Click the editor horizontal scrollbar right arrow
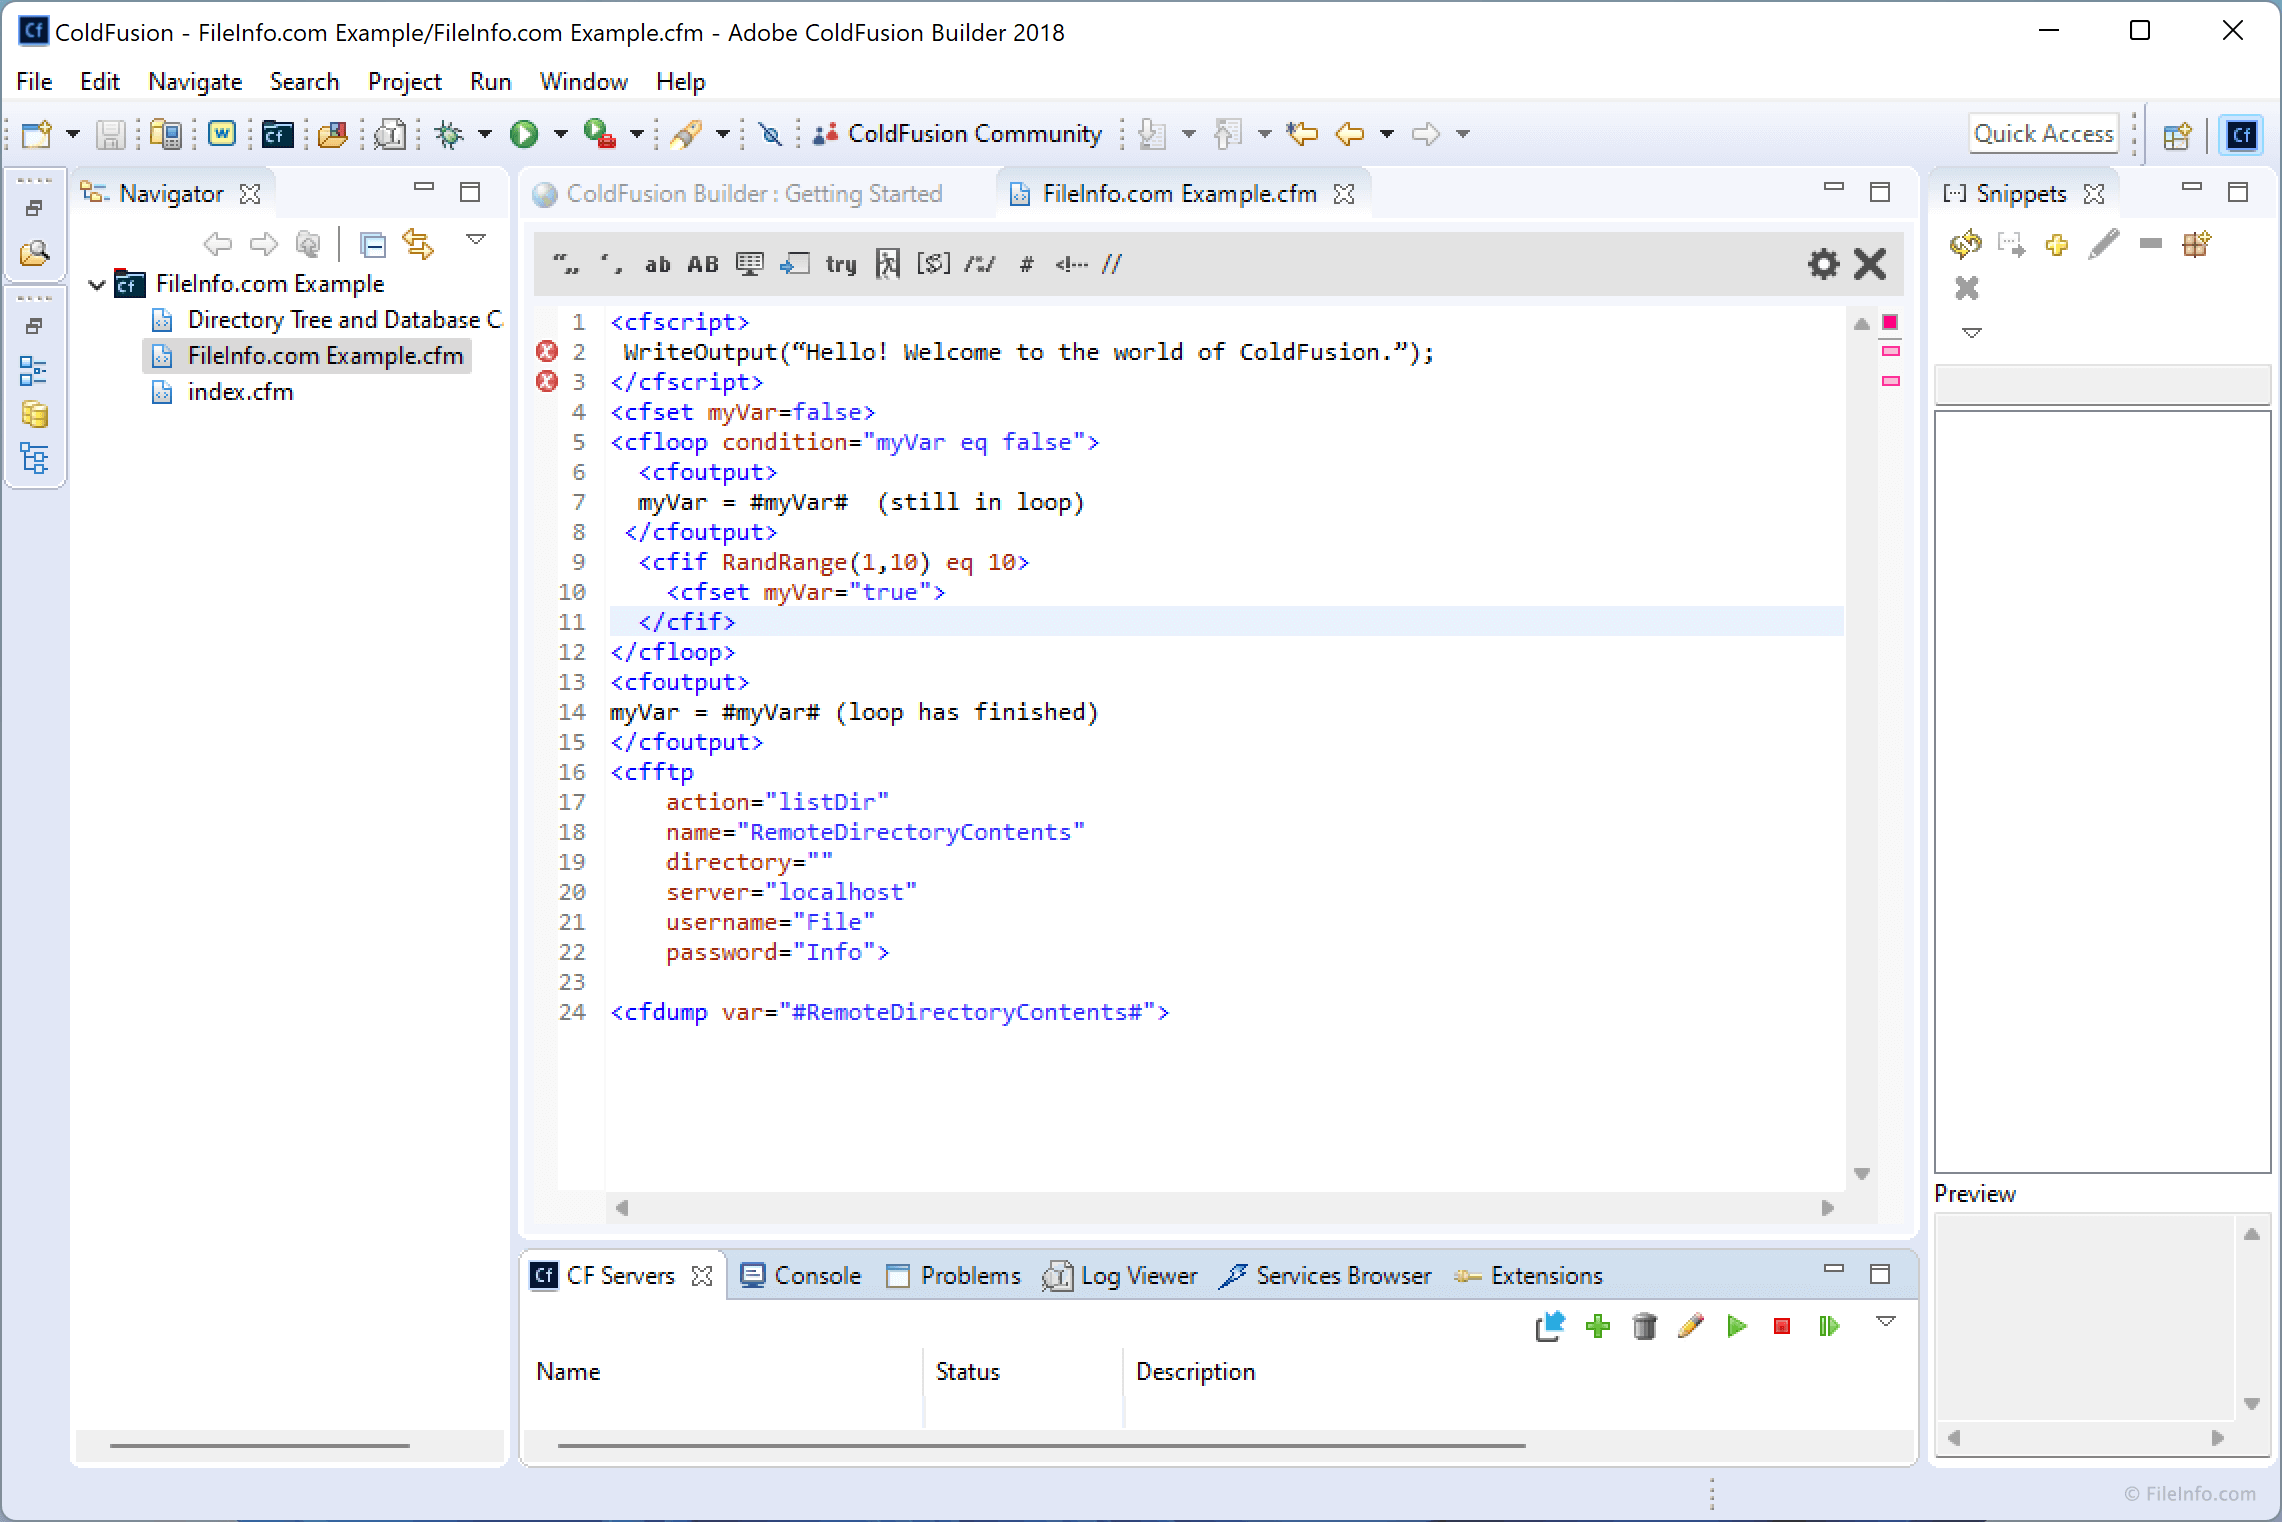The height and width of the screenshot is (1522, 2282). point(1828,1208)
